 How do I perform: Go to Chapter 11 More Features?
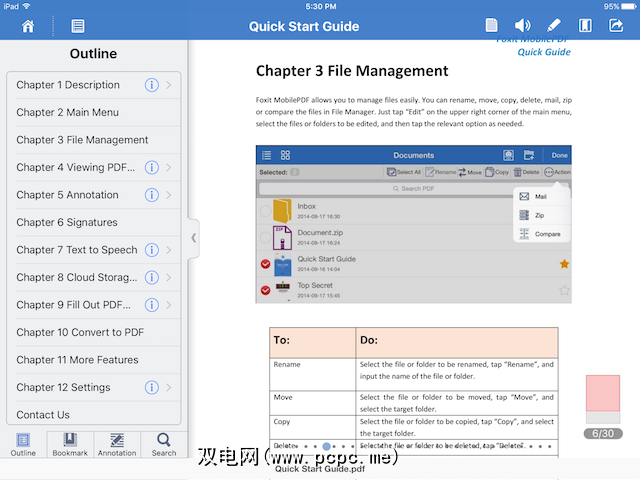(x=94, y=360)
